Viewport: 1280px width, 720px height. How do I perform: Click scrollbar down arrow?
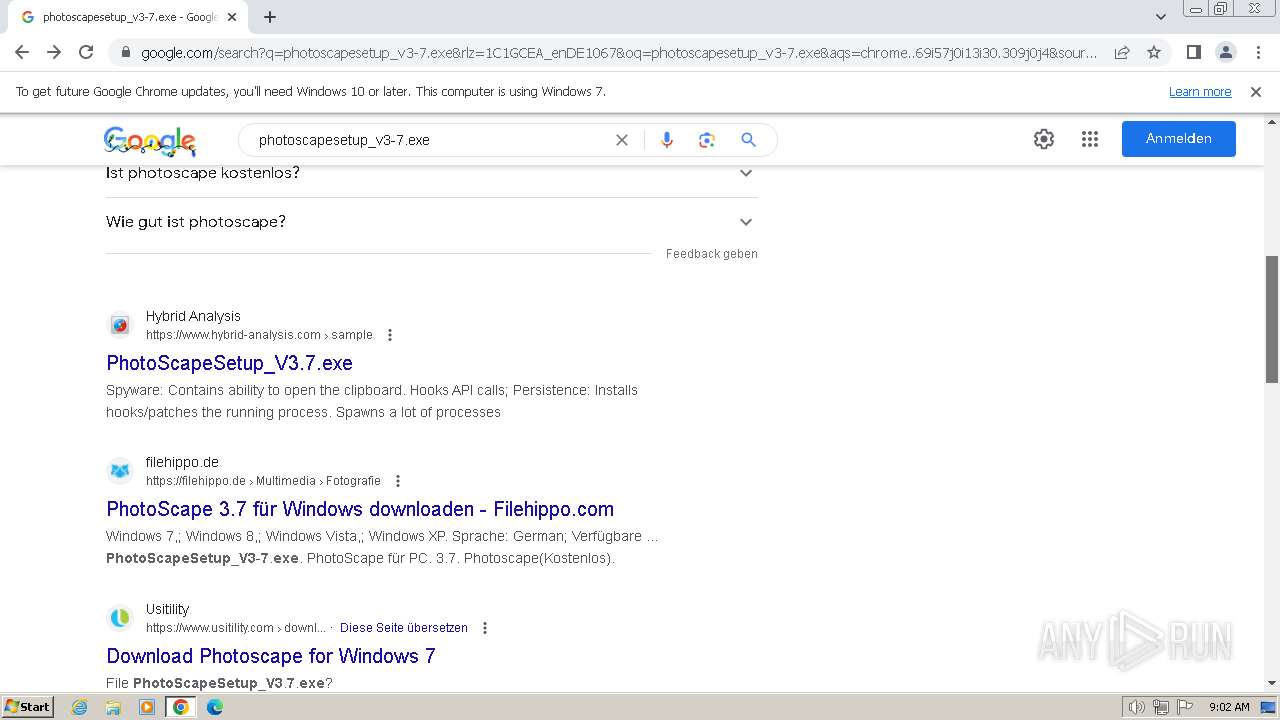(1272, 684)
